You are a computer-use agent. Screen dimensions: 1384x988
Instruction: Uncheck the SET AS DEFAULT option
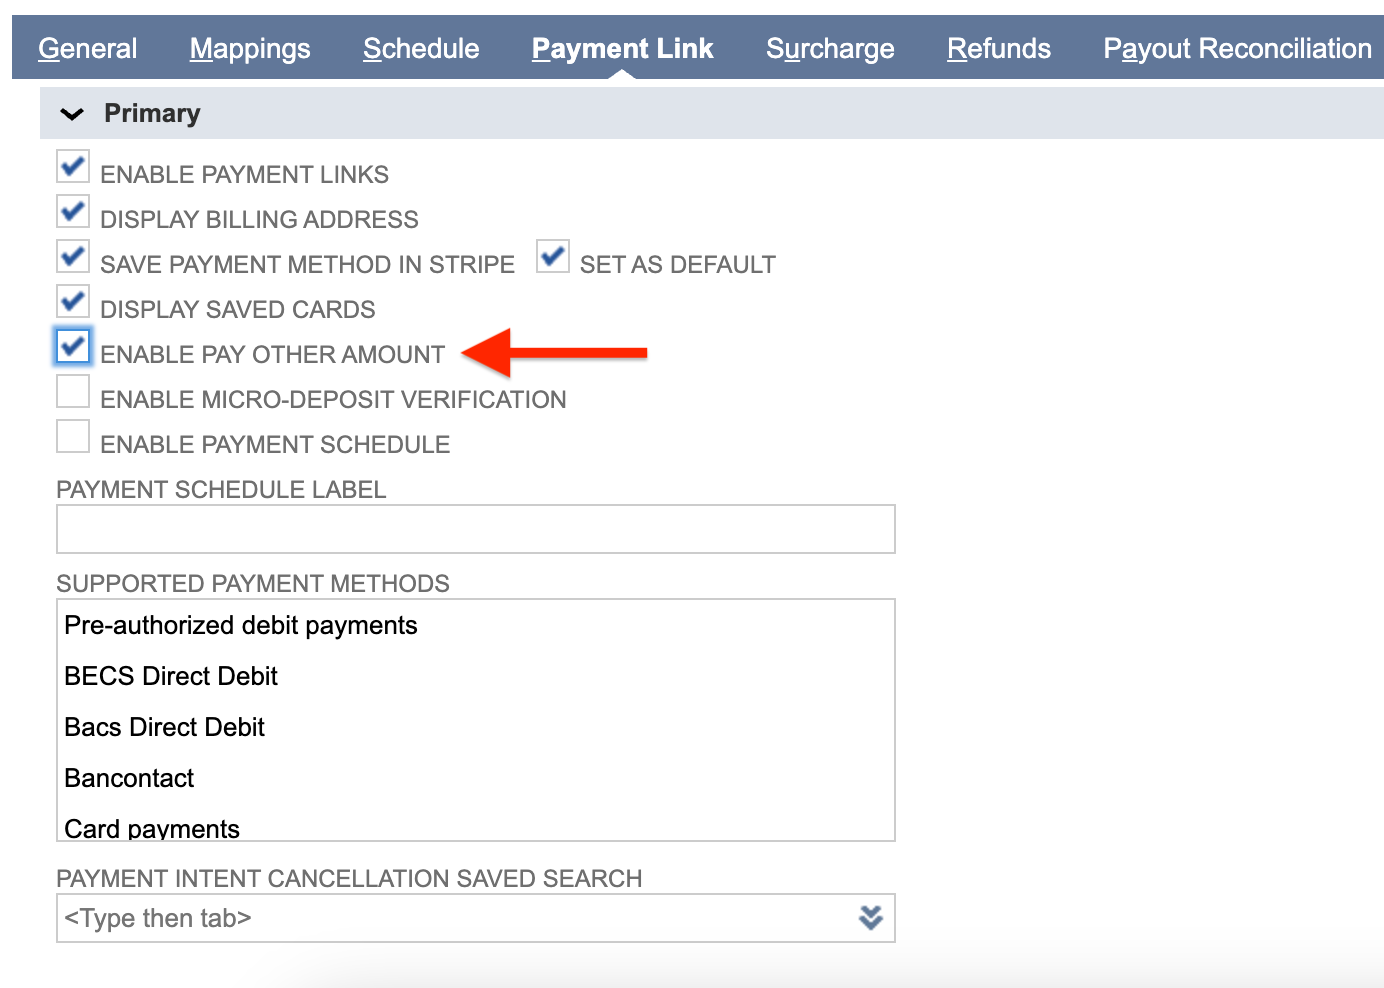552,256
